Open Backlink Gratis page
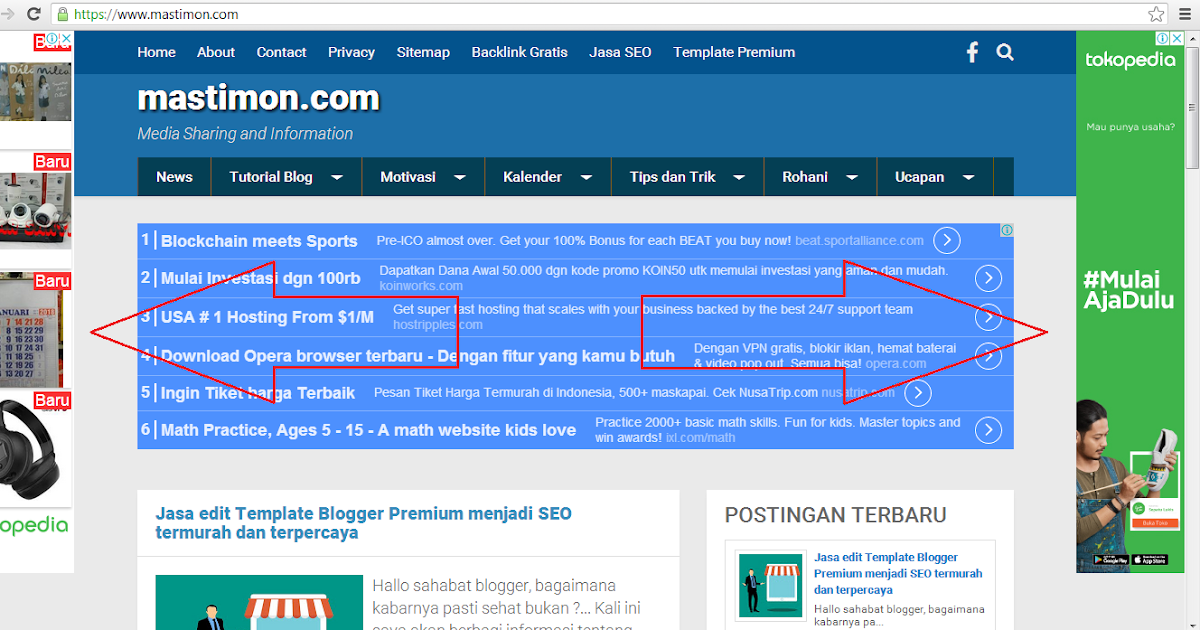 [x=519, y=52]
